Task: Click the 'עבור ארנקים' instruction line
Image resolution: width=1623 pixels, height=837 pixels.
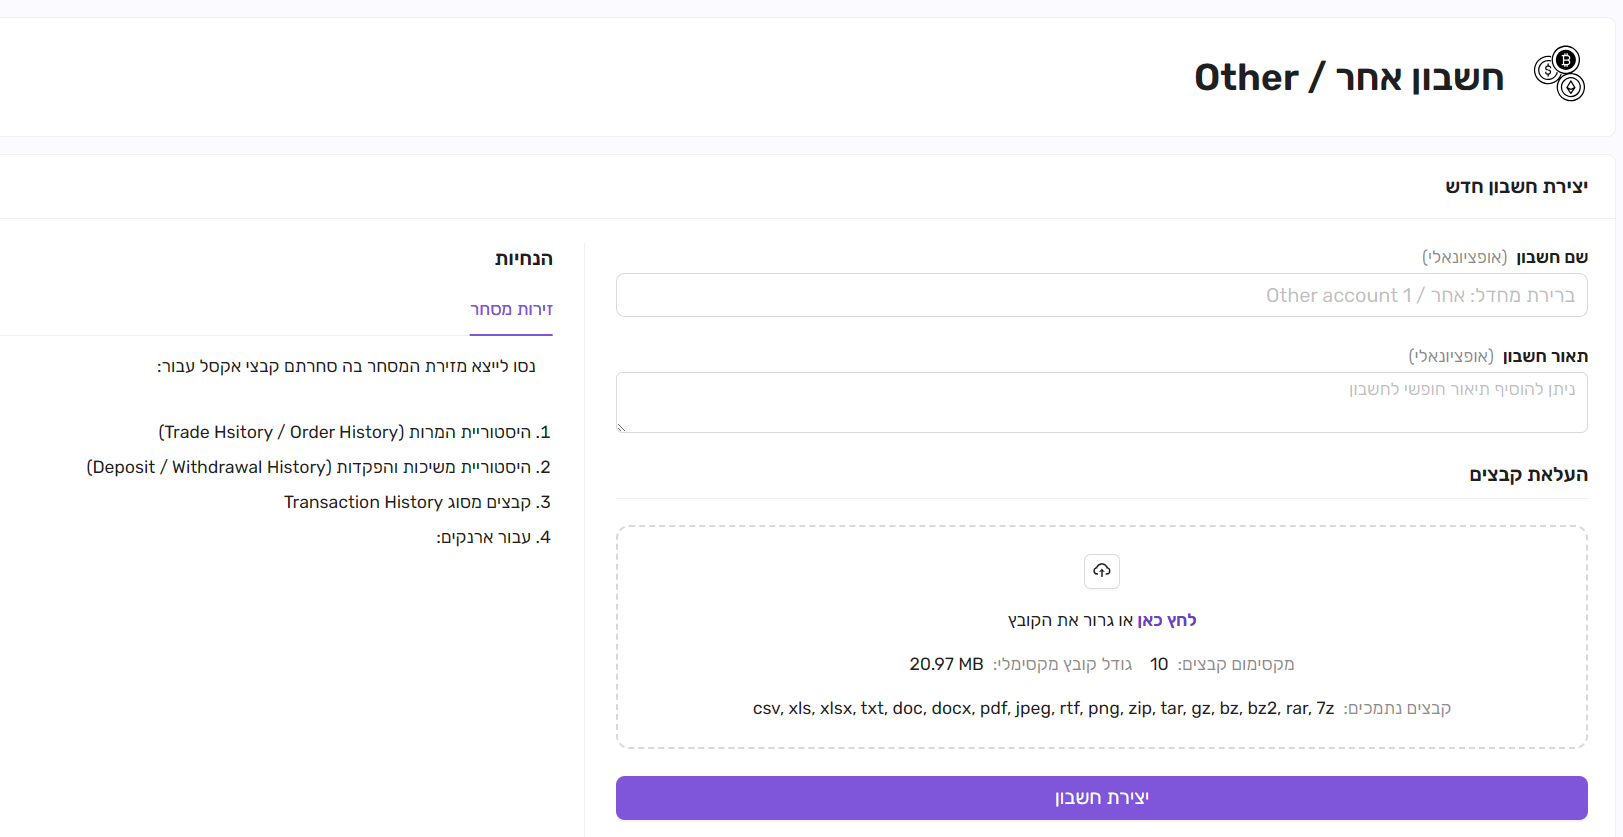Action: [493, 537]
